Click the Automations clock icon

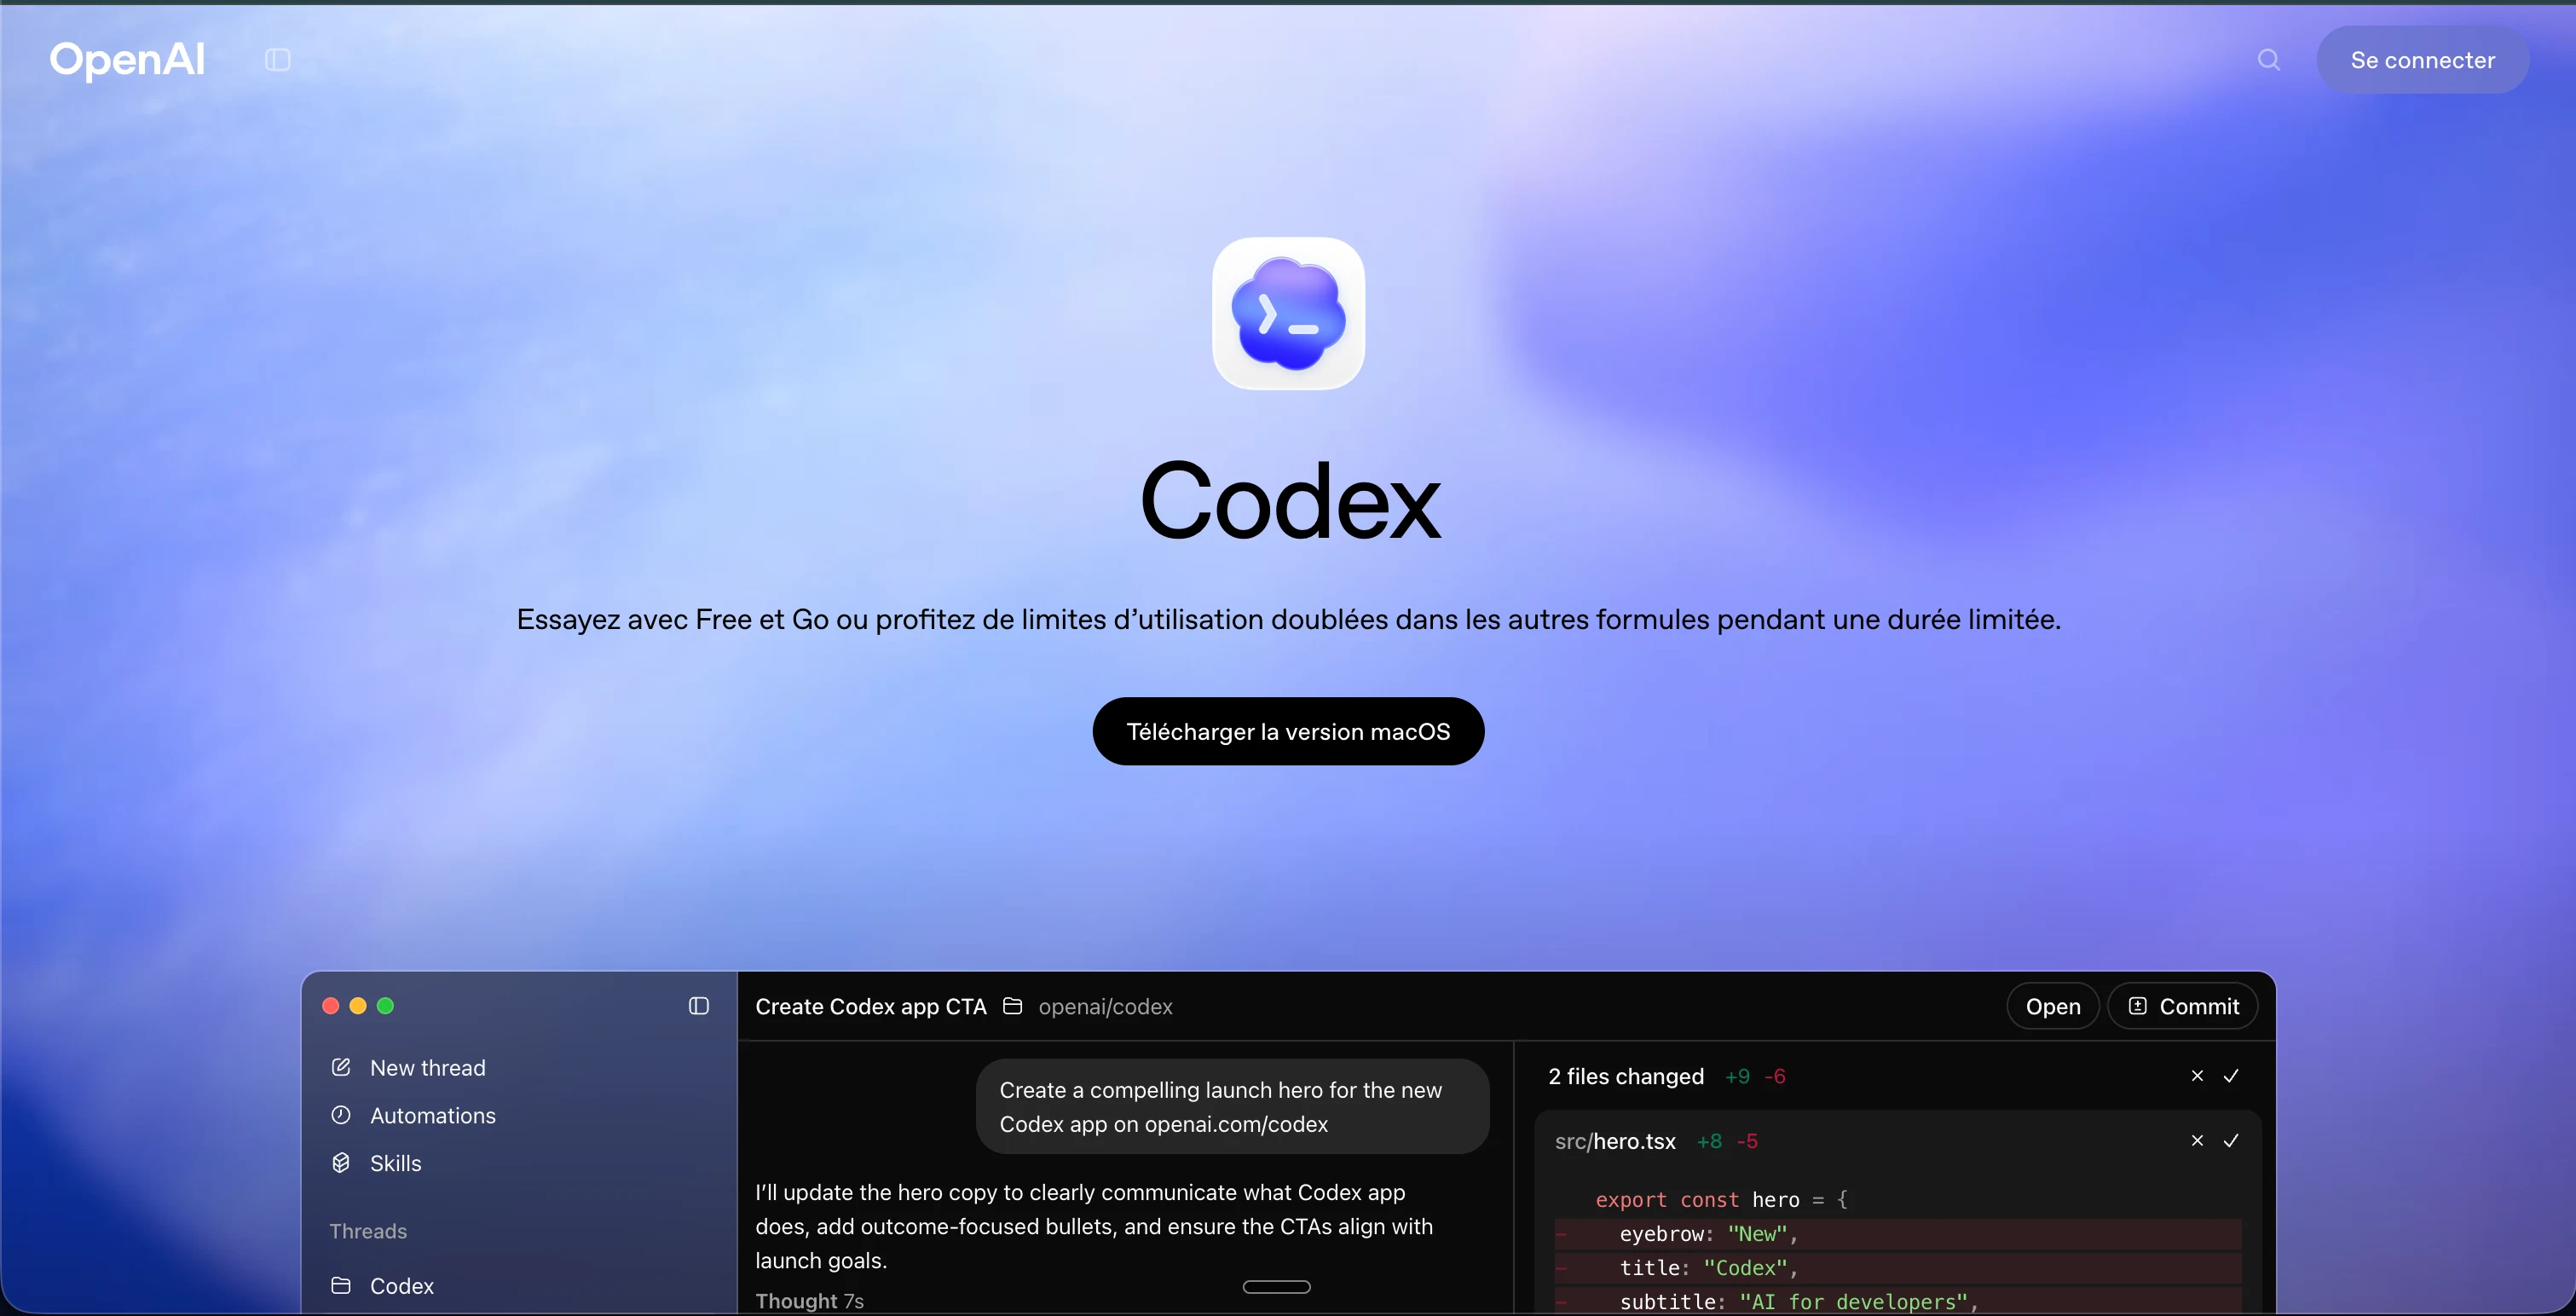341,1115
